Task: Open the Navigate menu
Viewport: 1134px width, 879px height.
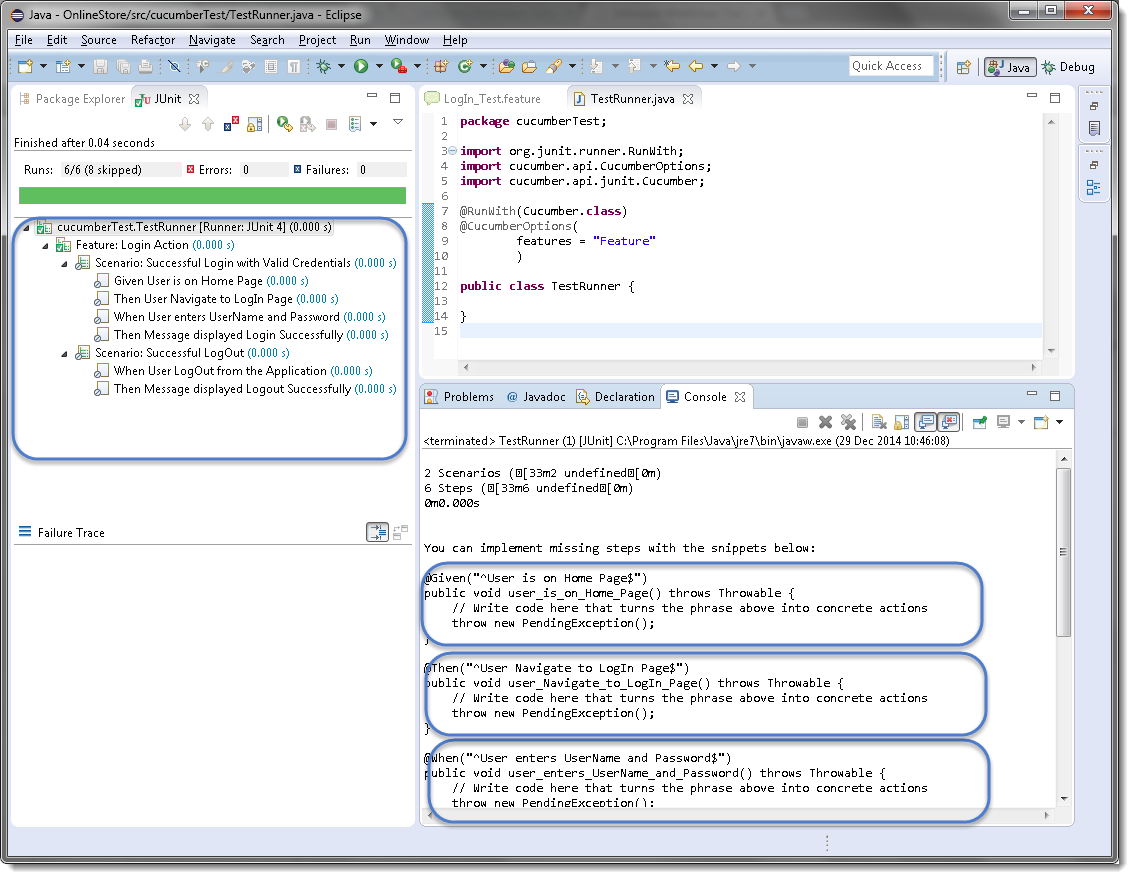Action: click(x=212, y=40)
